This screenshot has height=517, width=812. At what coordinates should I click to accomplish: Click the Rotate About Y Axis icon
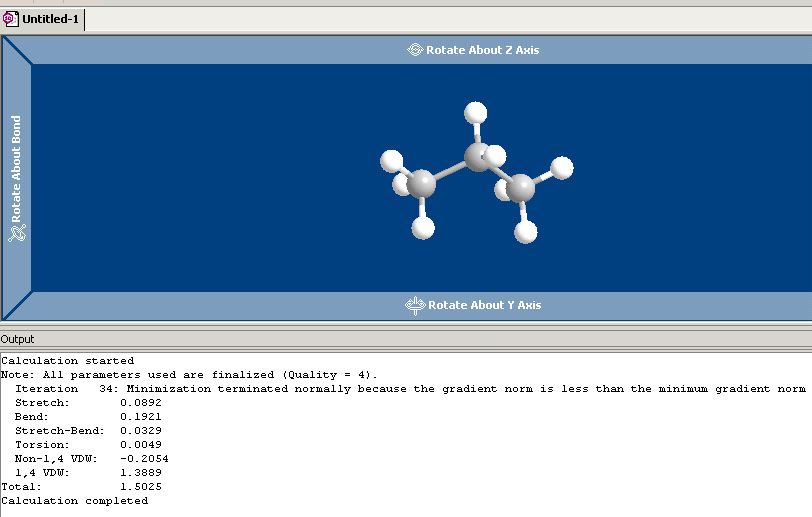click(416, 305)
